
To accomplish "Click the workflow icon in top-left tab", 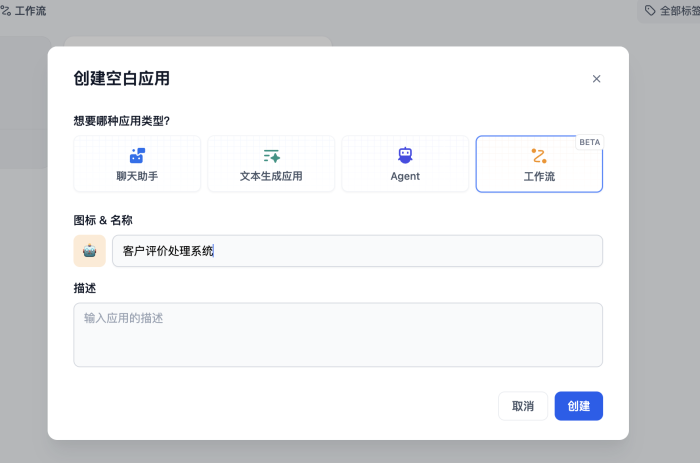I will (6, 11).
